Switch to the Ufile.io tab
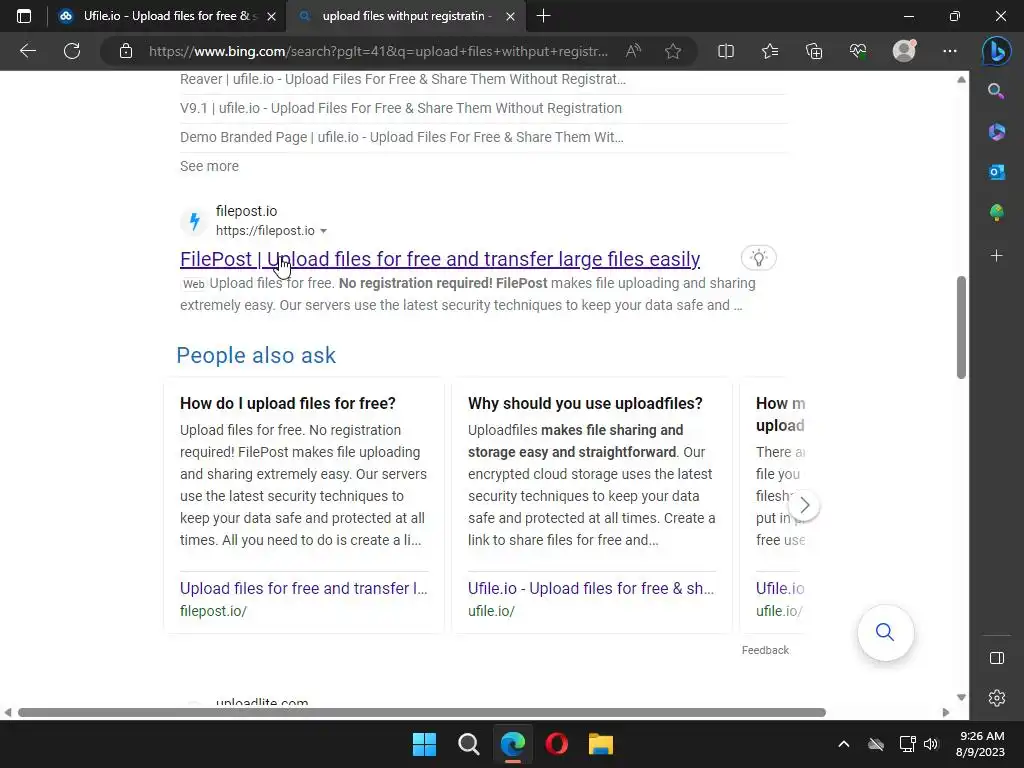 (x=167, y=16)
